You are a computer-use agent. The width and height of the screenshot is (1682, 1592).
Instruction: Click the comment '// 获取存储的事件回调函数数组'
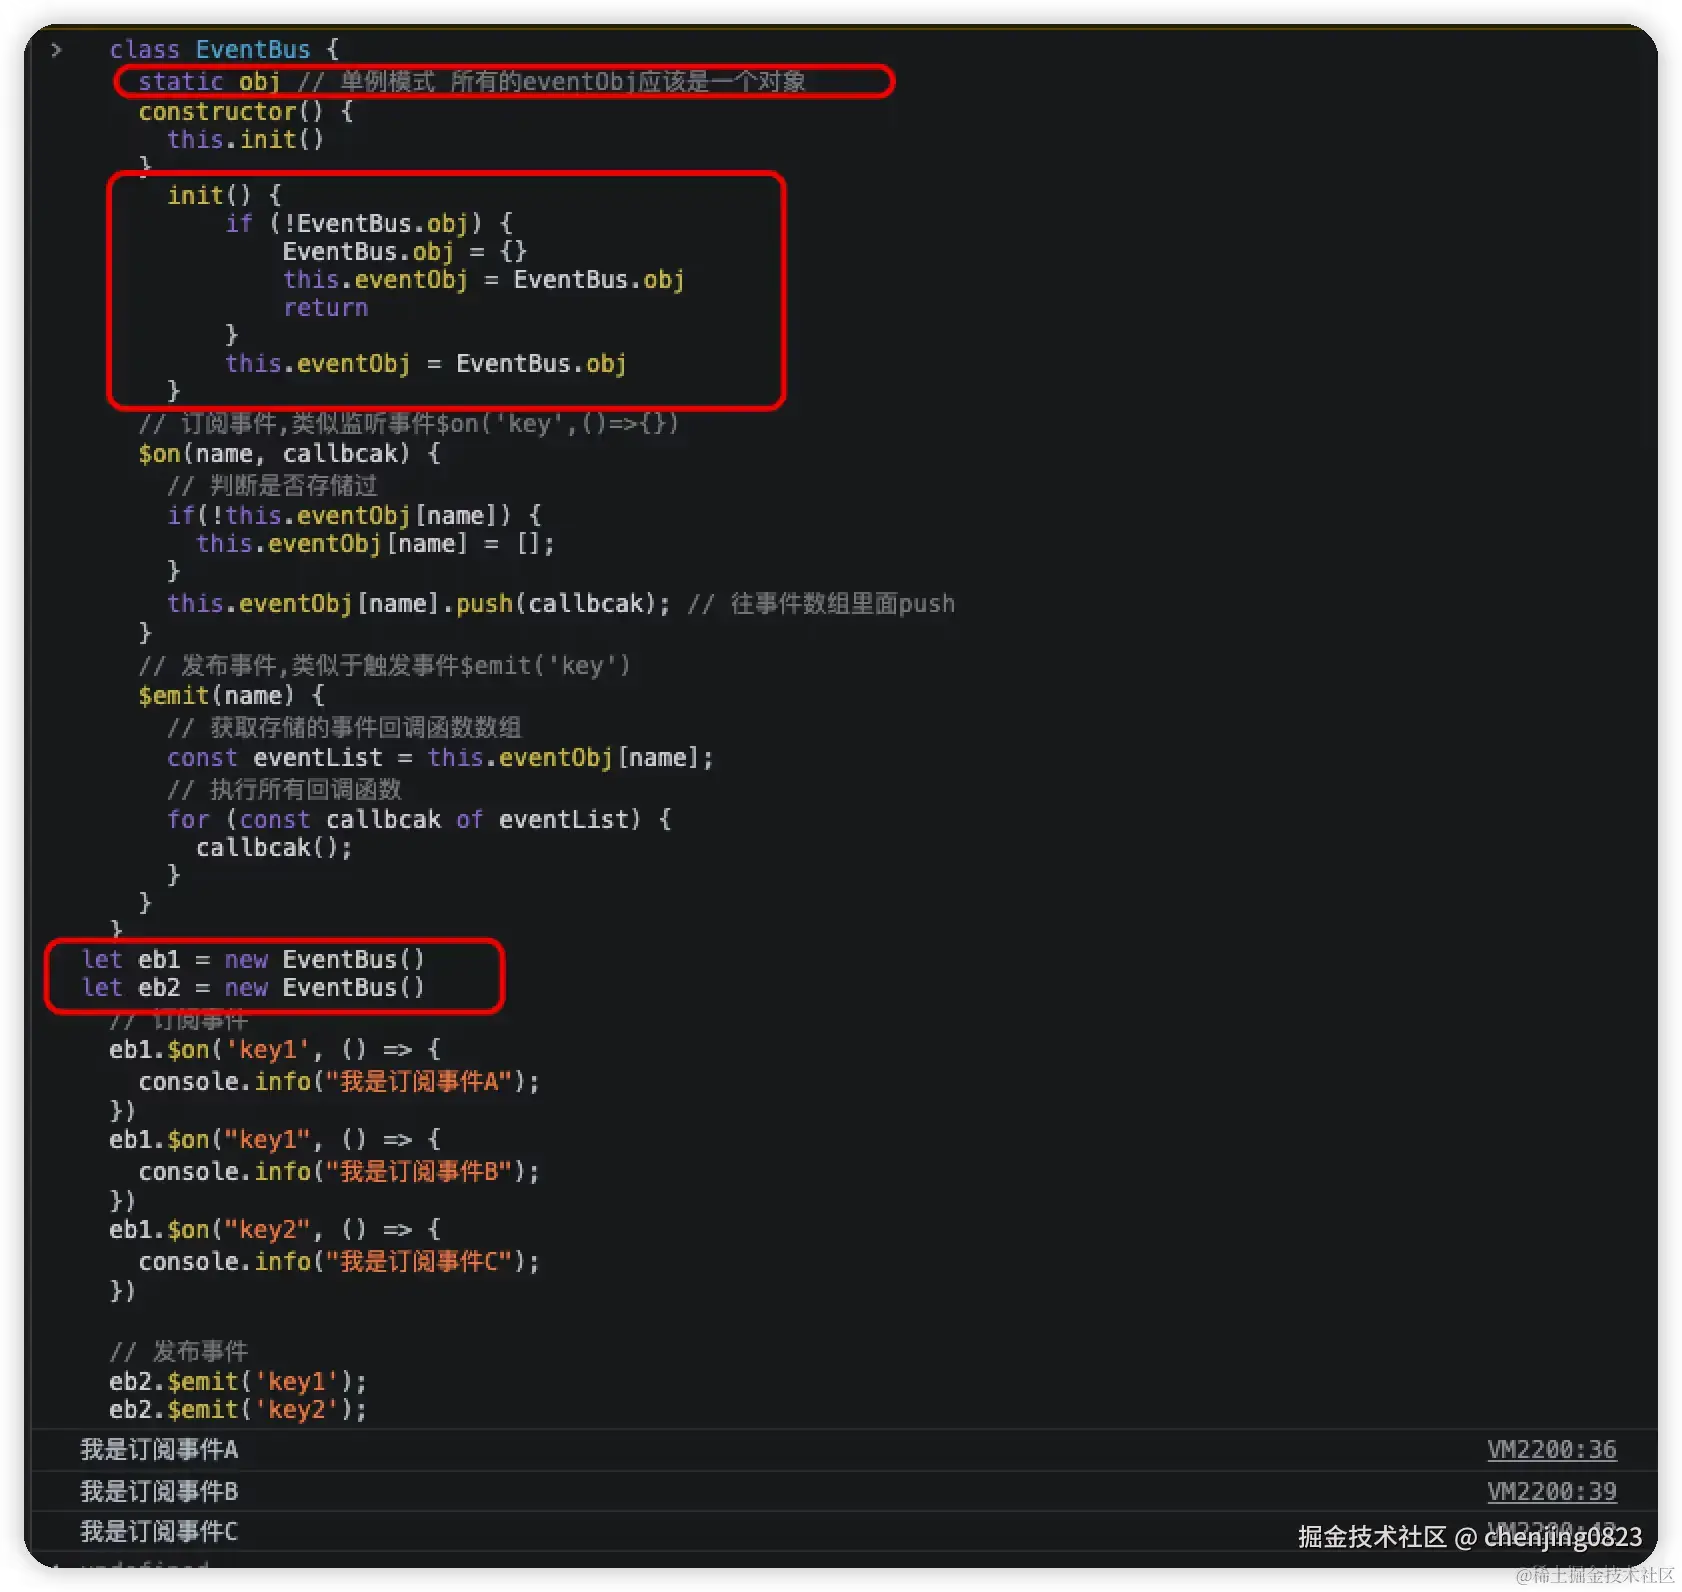pyautogui.click(x=344, y=727)
